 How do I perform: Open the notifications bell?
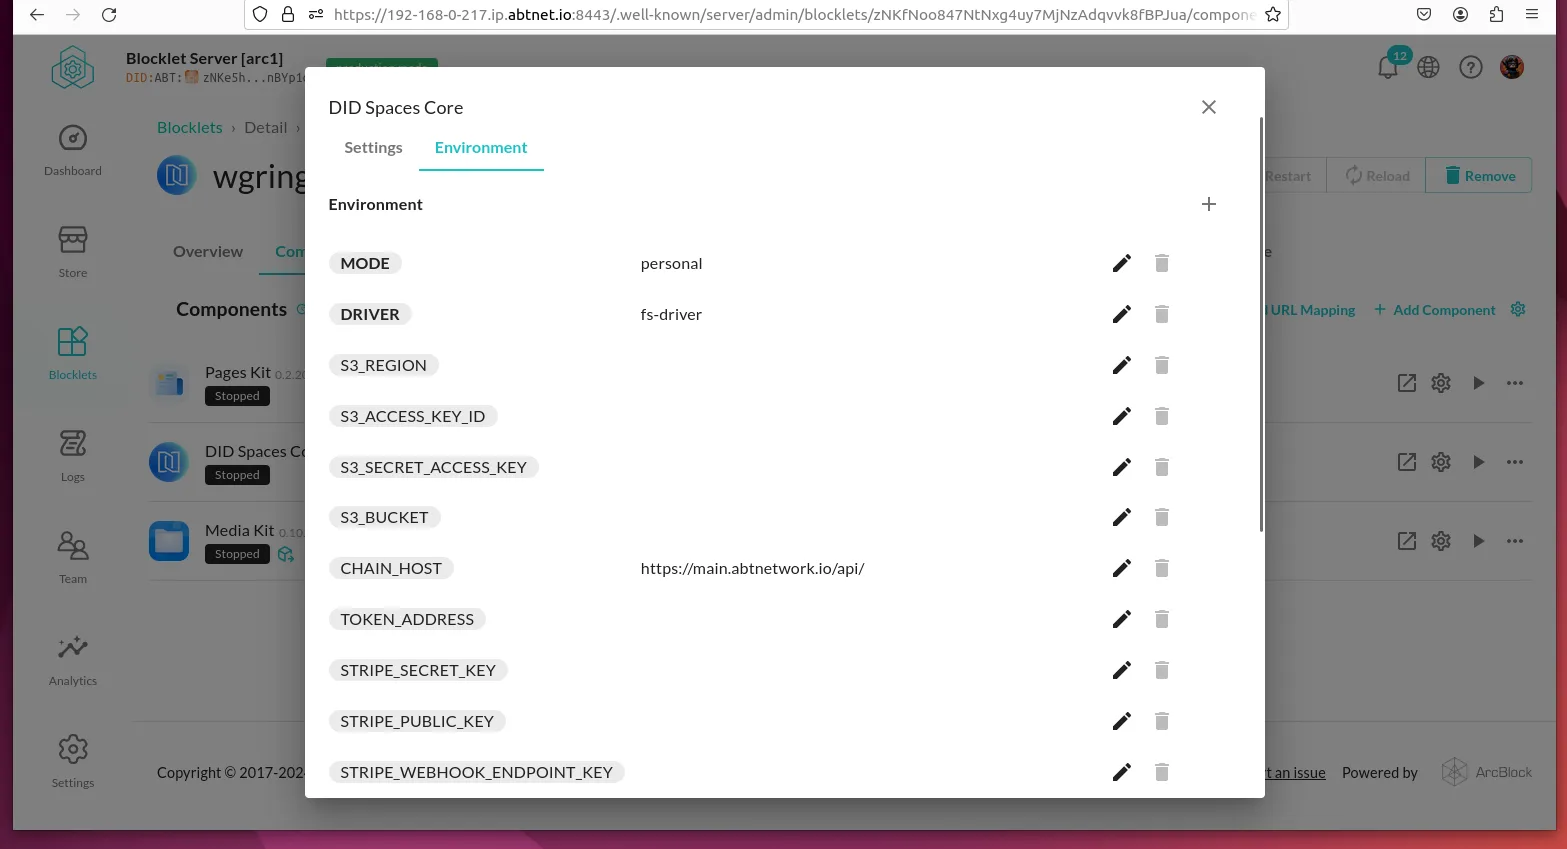[x=1388, y=67]
